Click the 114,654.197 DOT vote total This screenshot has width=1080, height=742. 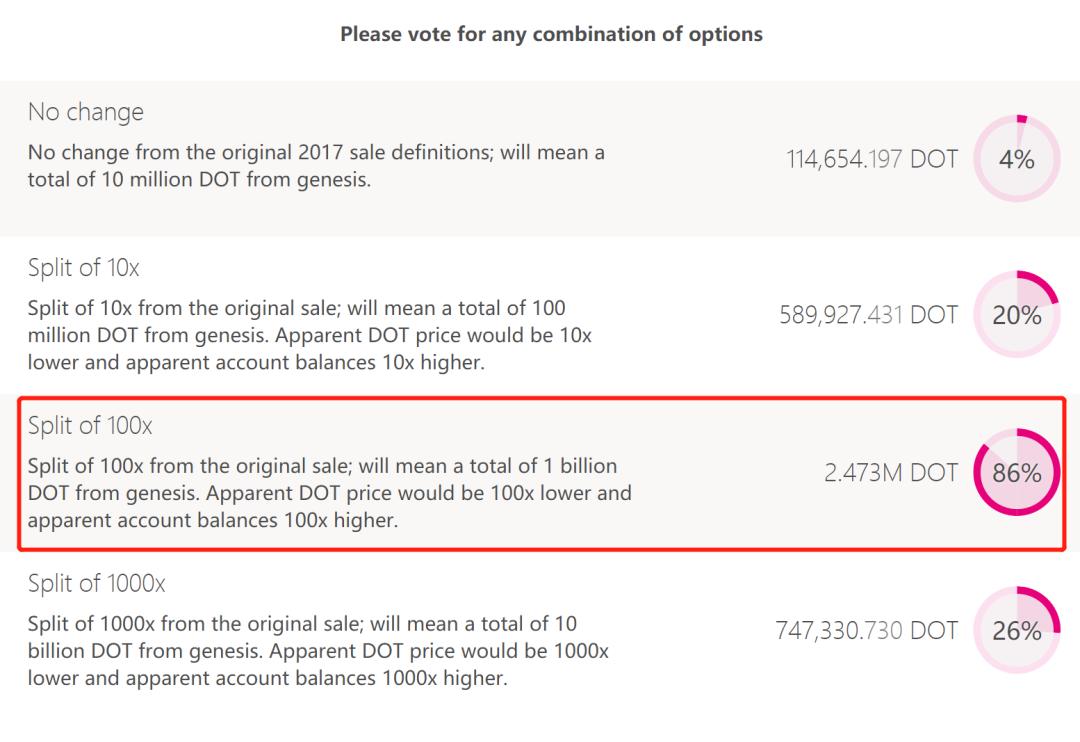(x=871, y=159)
